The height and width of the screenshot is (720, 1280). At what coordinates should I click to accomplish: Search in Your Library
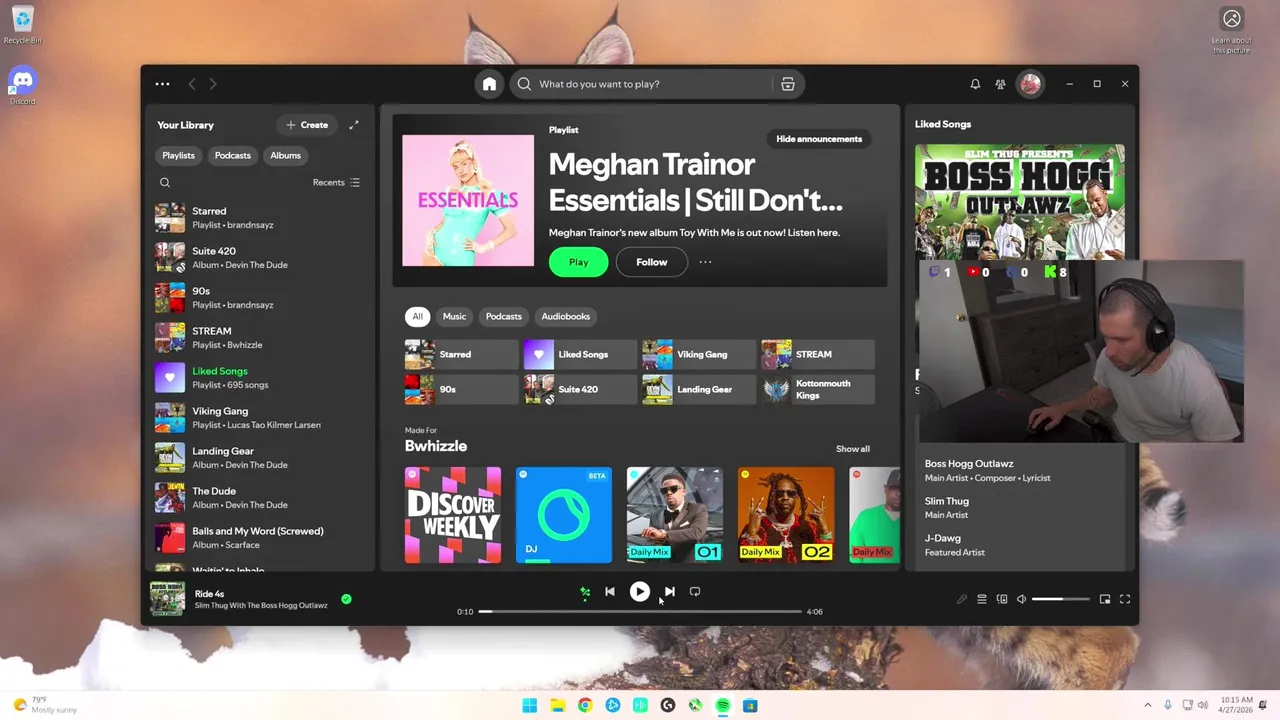point(165,182)
